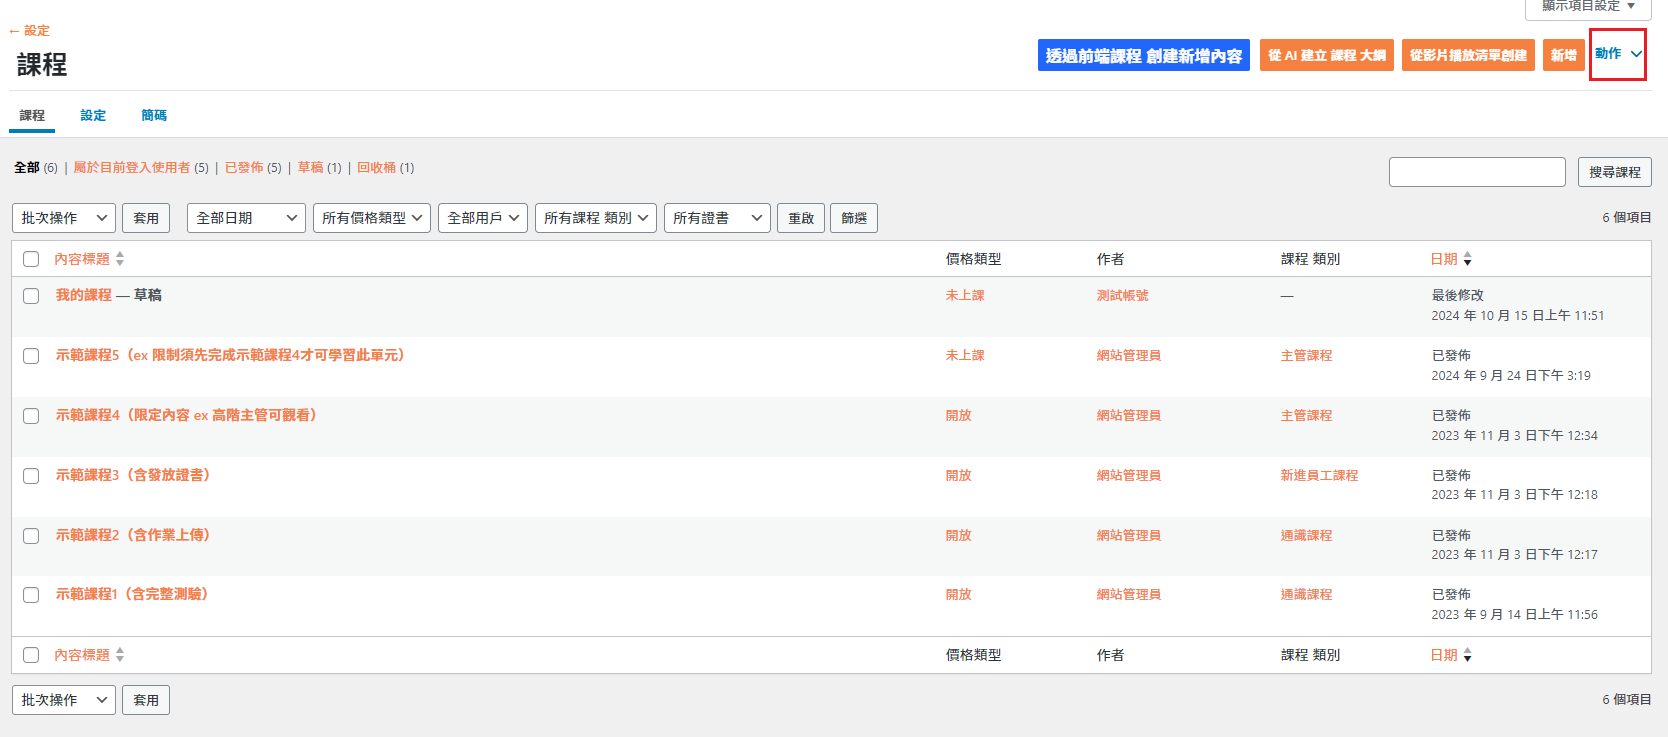Click sort arrows beside 日期 column header

click(1467, 259)
